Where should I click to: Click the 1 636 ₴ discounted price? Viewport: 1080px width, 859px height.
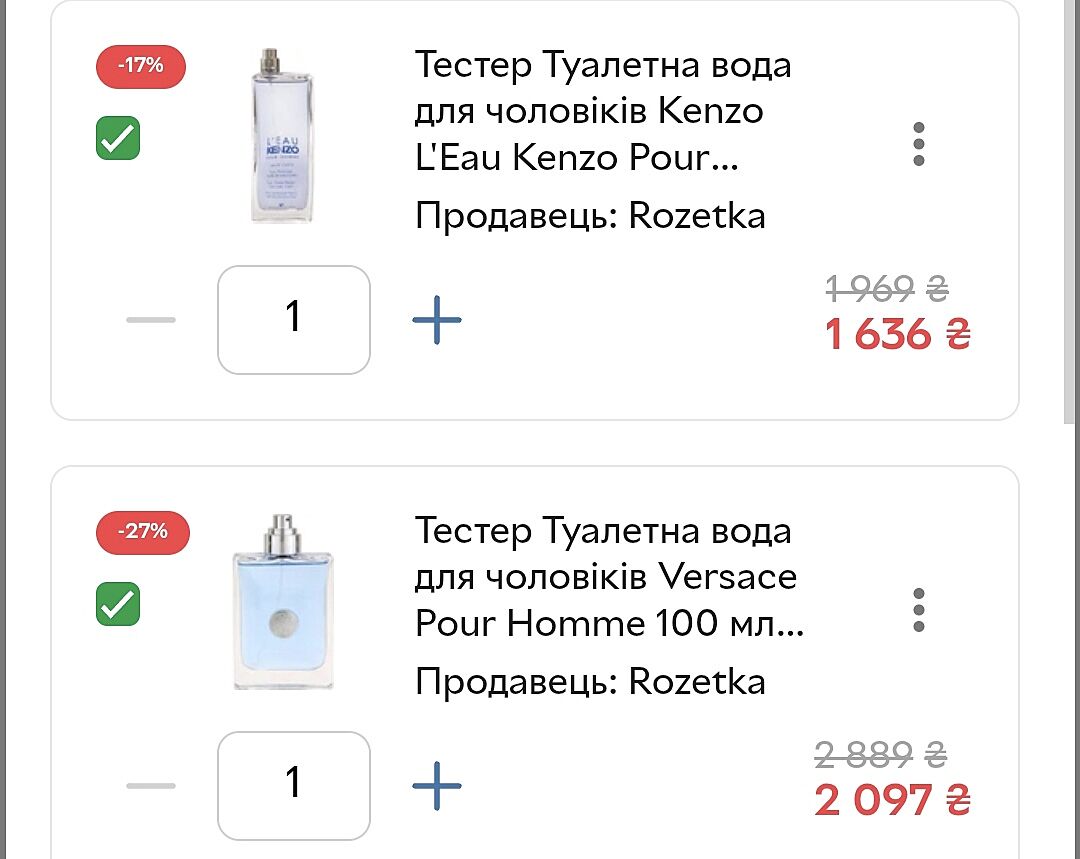point(897,335)
